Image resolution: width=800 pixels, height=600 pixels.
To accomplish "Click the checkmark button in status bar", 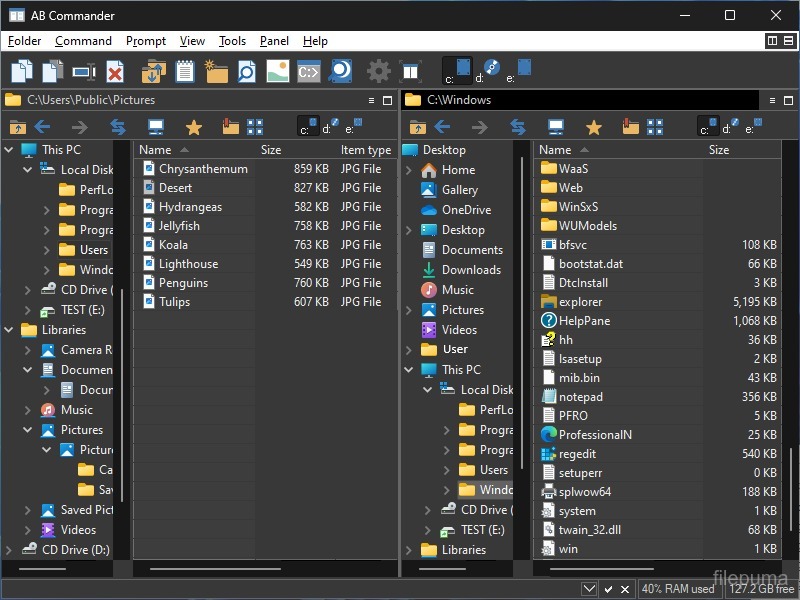I will [608, 589].
